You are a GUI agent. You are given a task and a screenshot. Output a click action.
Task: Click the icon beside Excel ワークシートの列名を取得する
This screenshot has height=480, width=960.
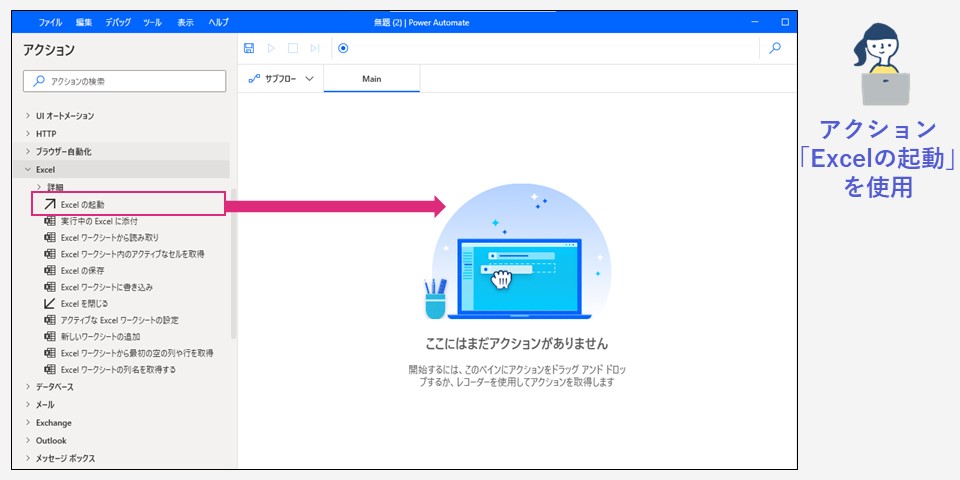point(50,369)
